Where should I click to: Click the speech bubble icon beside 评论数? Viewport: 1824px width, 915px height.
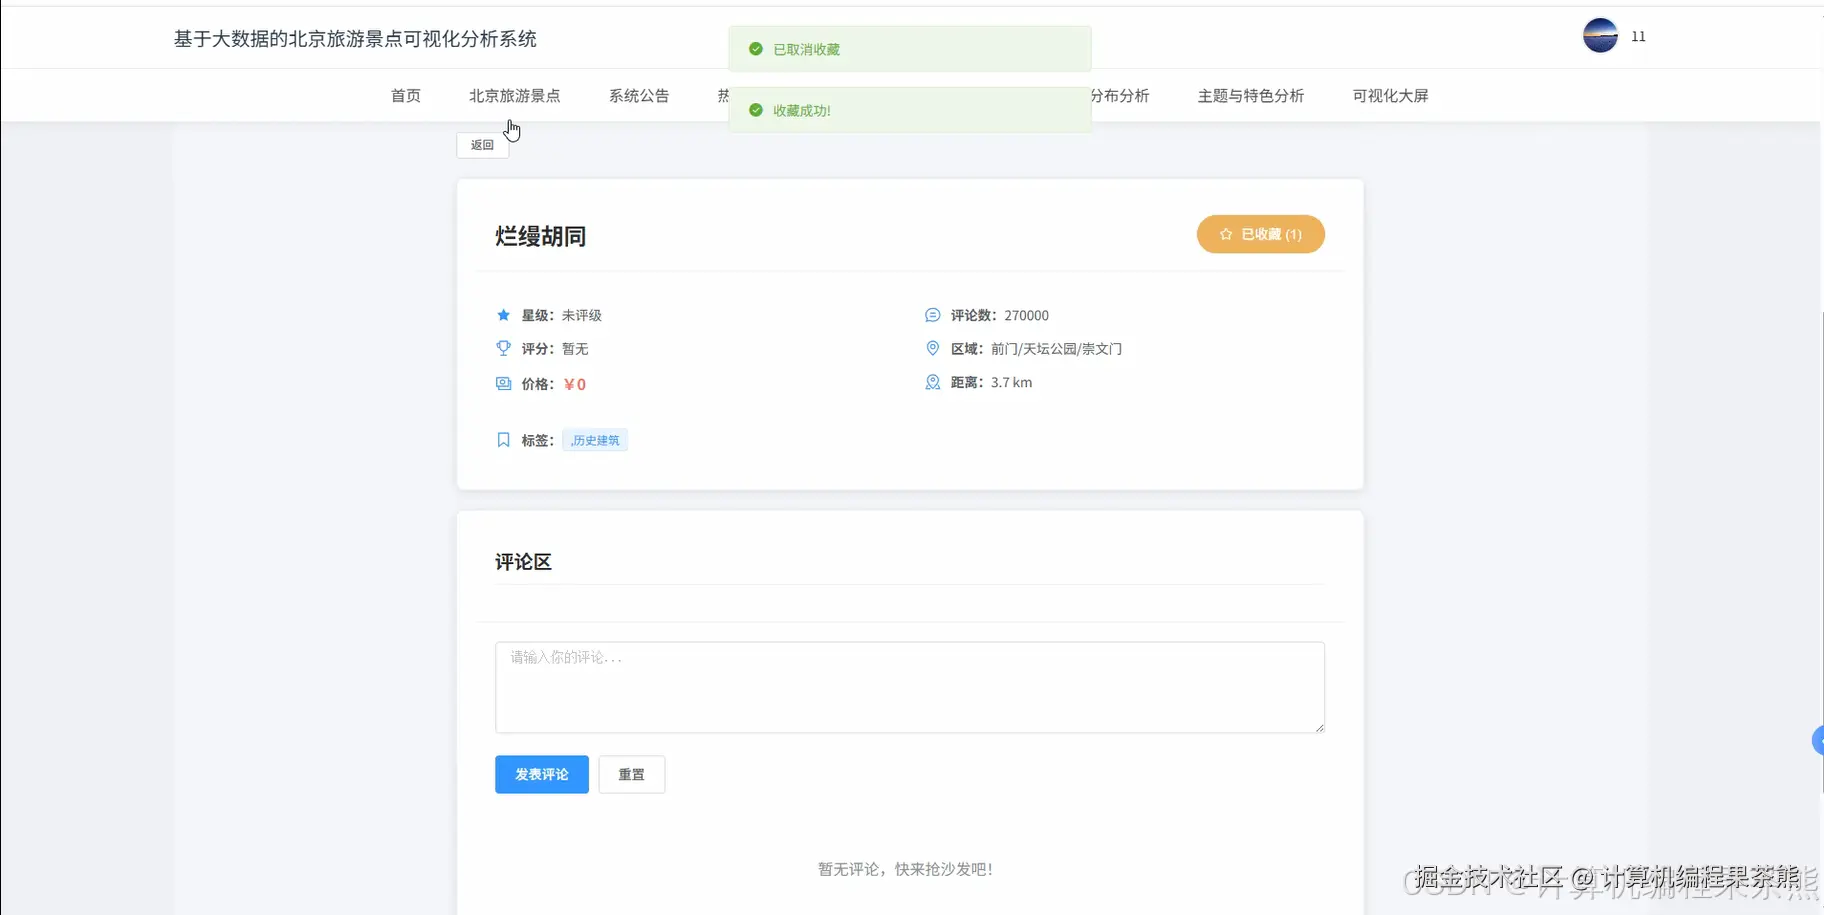[932, 314]
